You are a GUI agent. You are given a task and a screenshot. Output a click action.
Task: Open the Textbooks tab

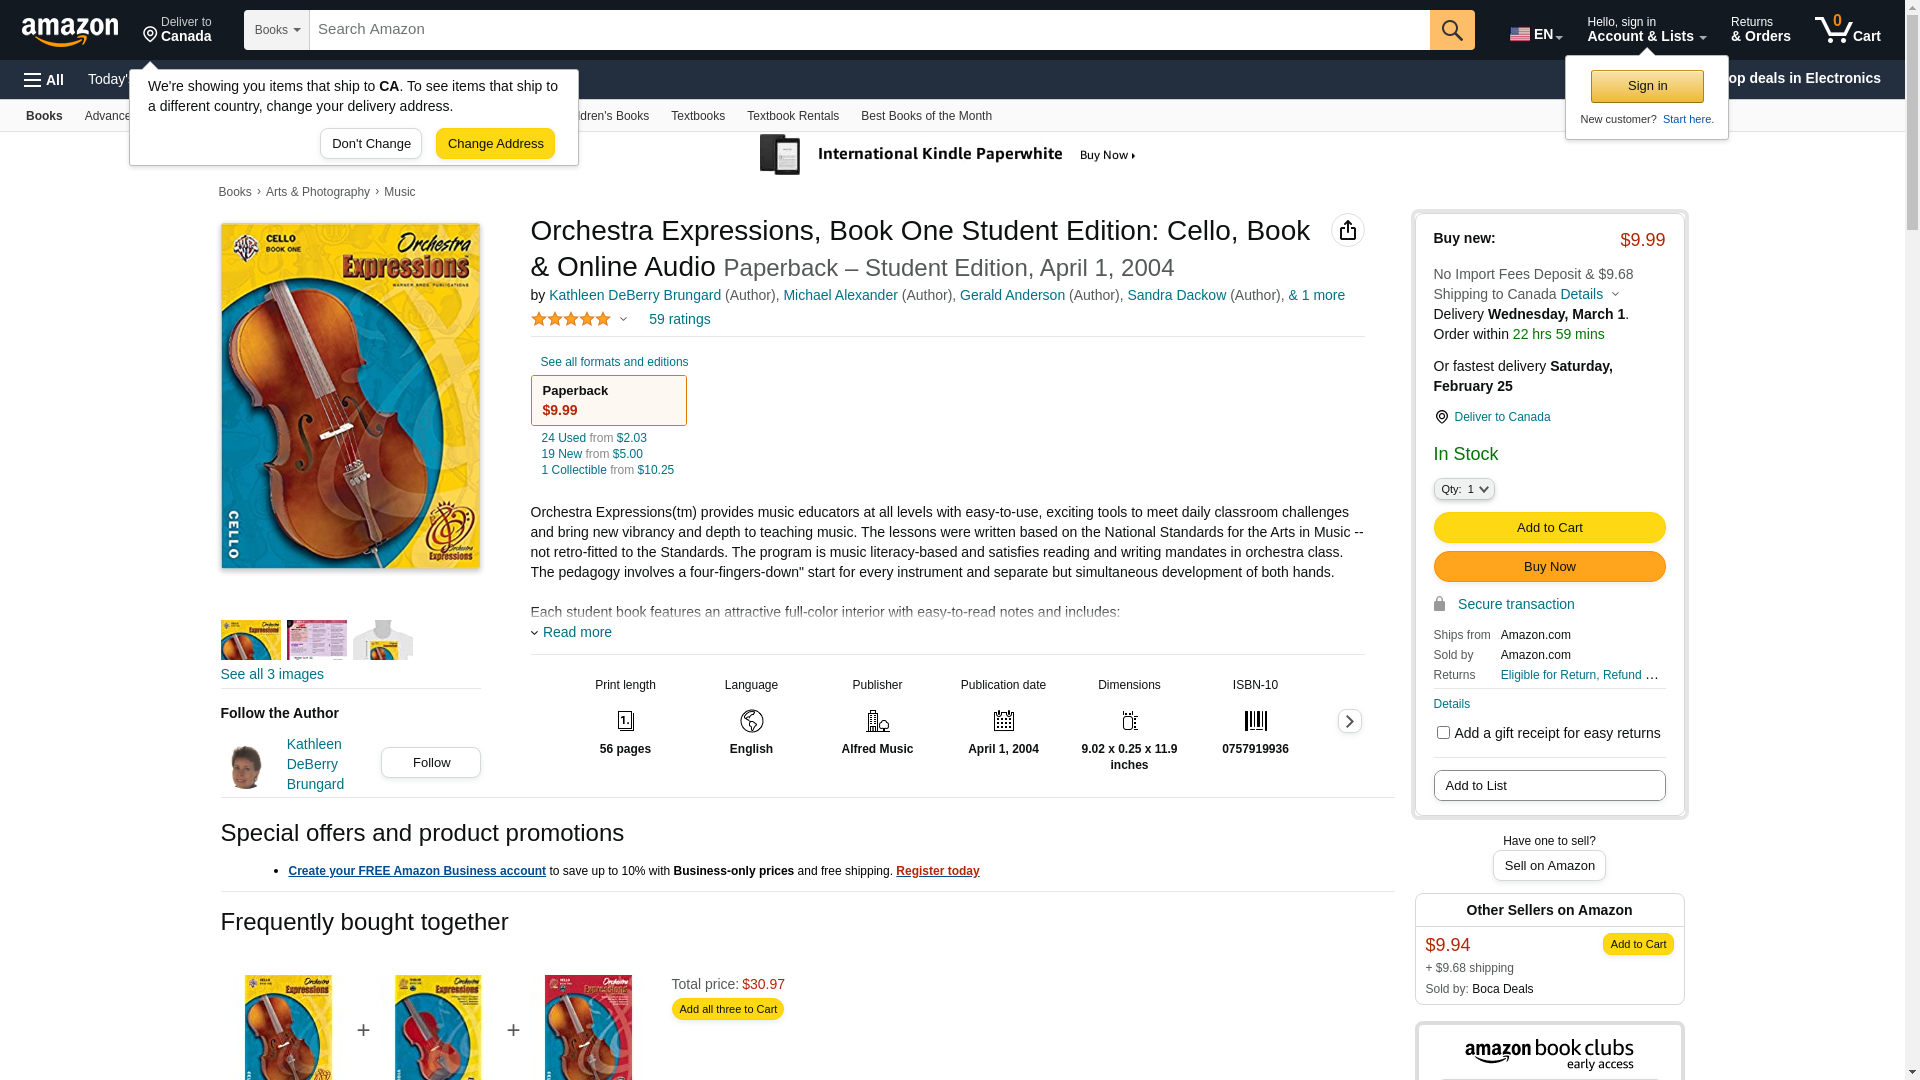(697, 116)
